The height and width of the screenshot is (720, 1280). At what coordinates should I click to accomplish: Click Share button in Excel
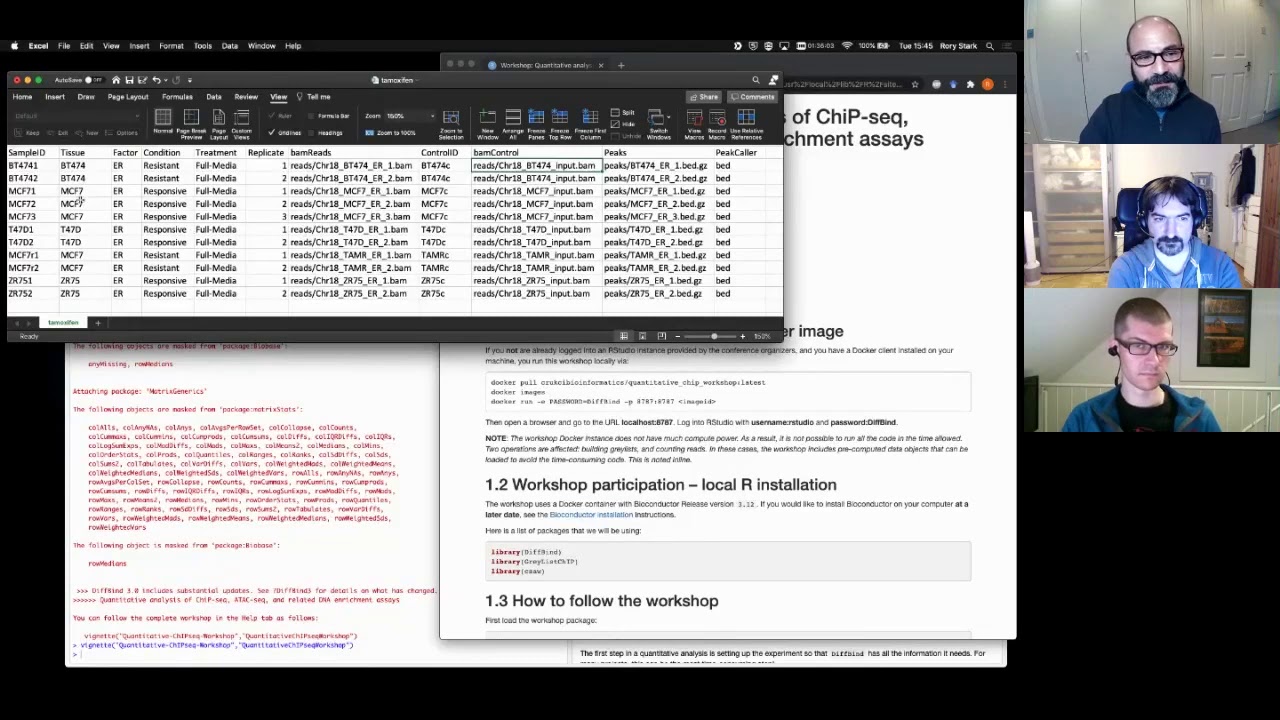[705, 97]
